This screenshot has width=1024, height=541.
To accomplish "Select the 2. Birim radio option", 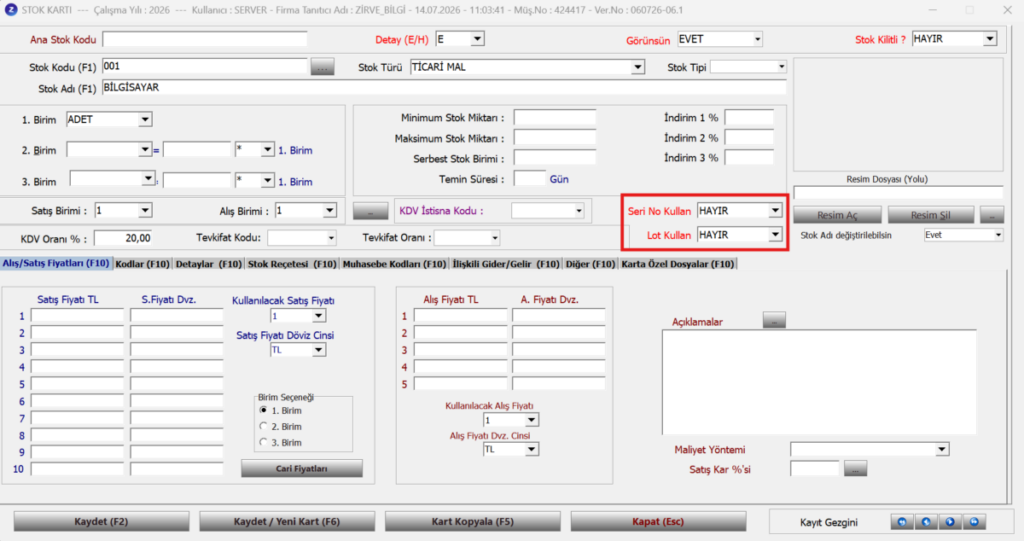I will tap(264, 426).
